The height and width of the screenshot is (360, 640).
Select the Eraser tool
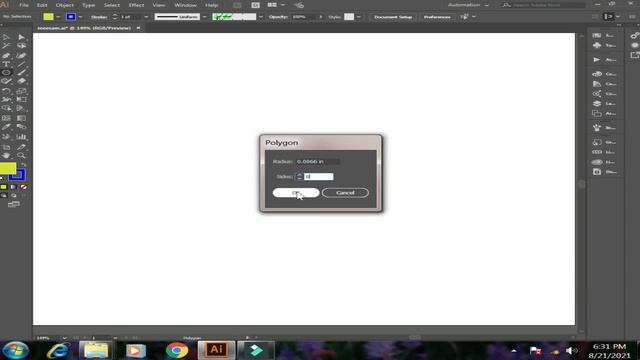coord(21,81)
